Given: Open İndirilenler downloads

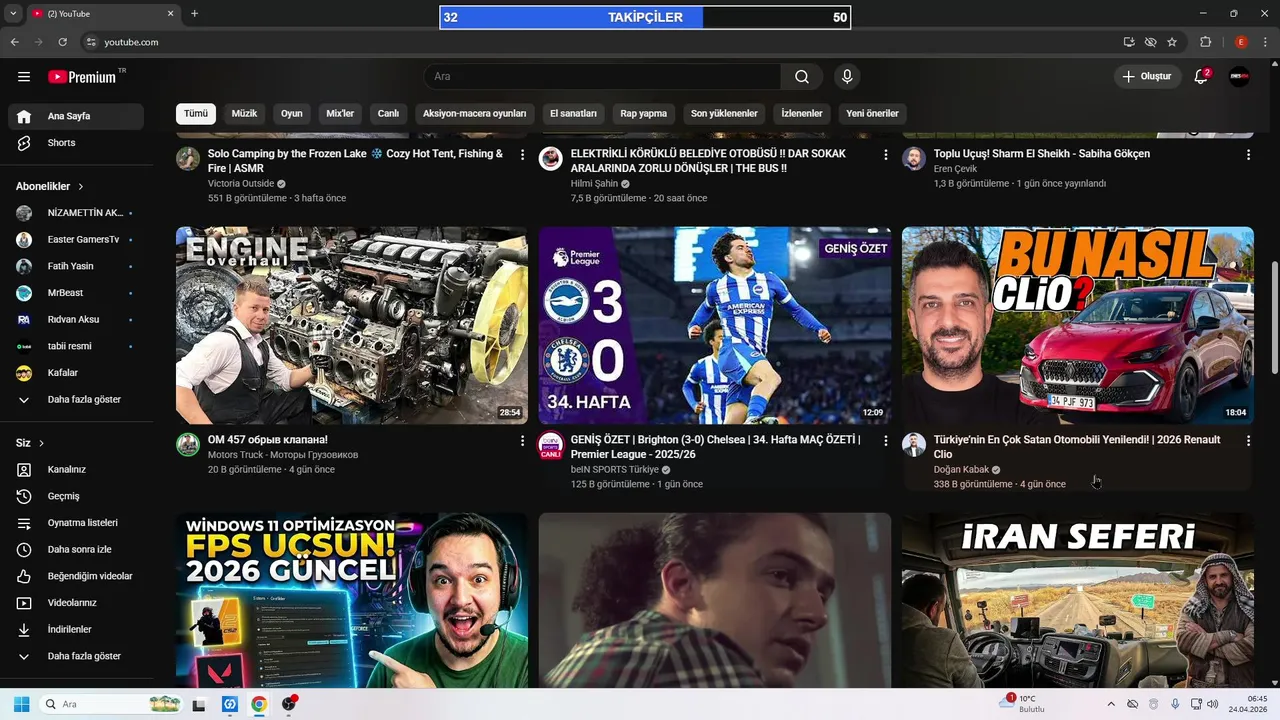Looking at the screenshot, I should click(x=76, y=629).
